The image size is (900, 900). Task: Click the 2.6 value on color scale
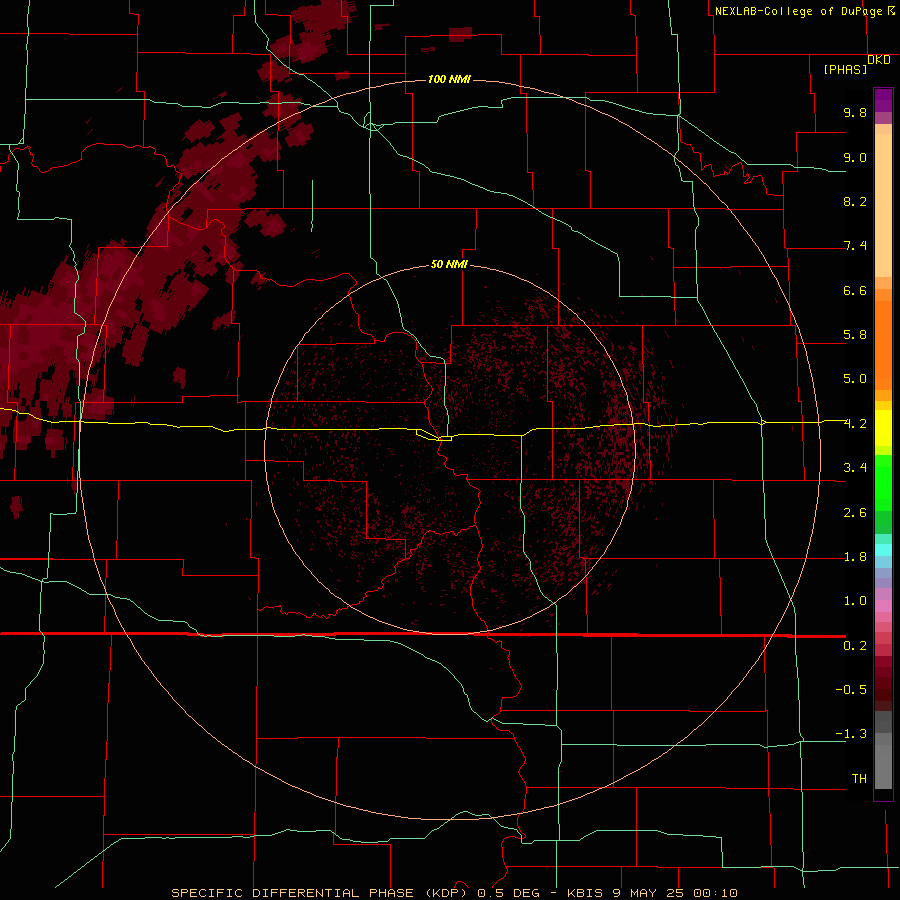coord(855,513)
